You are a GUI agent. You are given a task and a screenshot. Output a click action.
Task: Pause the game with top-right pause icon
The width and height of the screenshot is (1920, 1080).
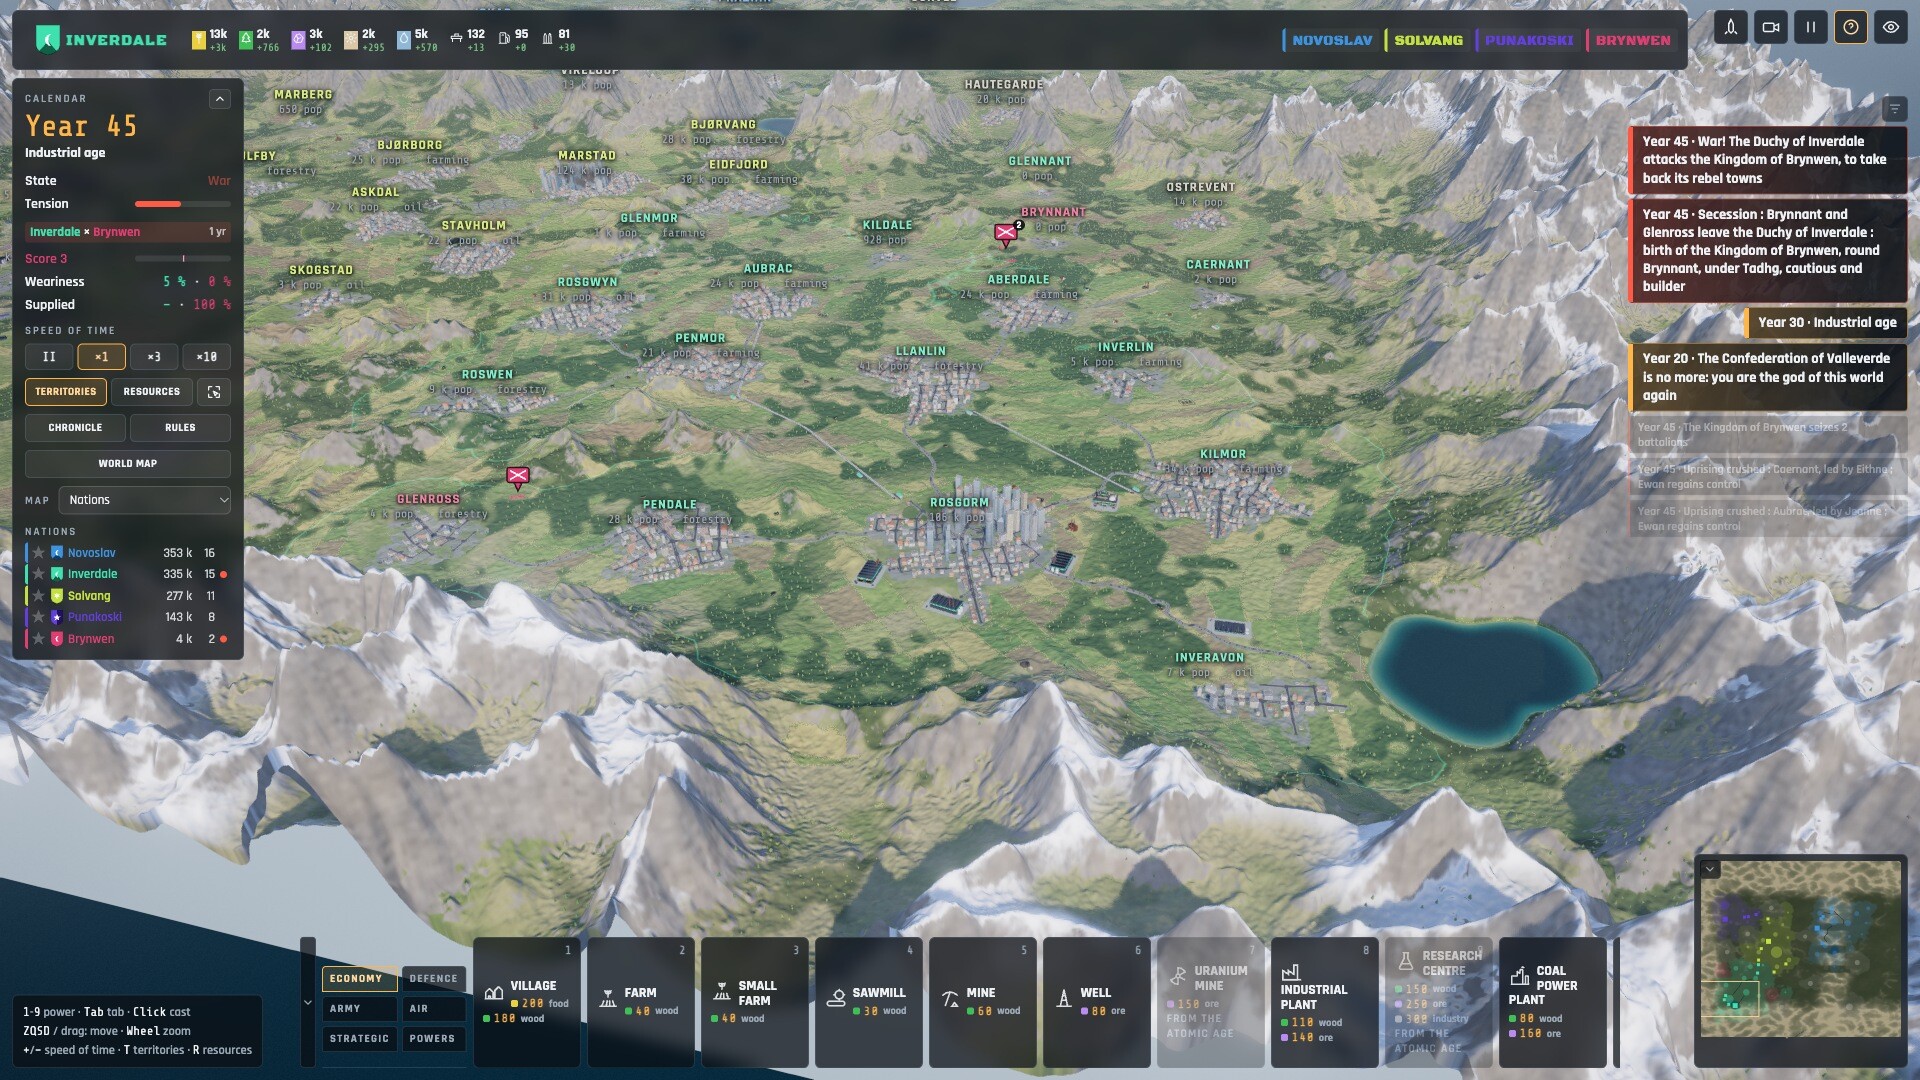click(x=1811, y=27)
